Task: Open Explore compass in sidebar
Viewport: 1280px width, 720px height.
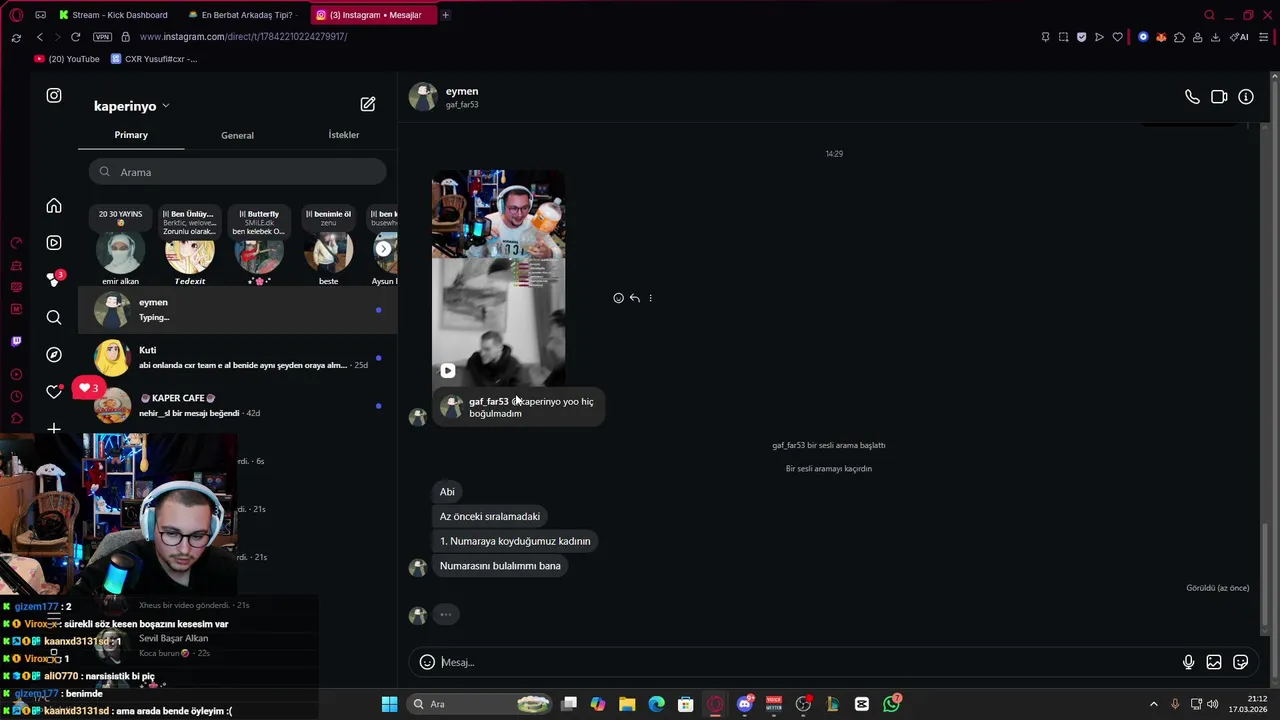Action: pos(54,355)
